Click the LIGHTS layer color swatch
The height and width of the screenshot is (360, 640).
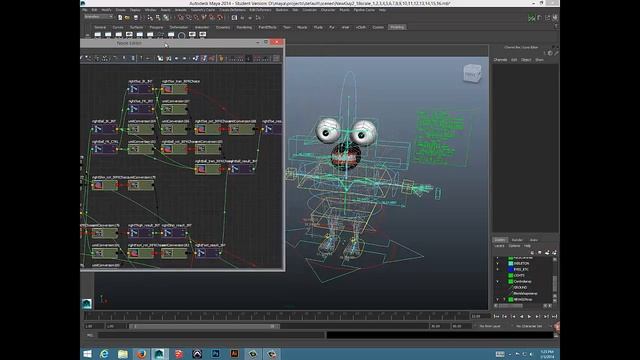click(511, 276)
